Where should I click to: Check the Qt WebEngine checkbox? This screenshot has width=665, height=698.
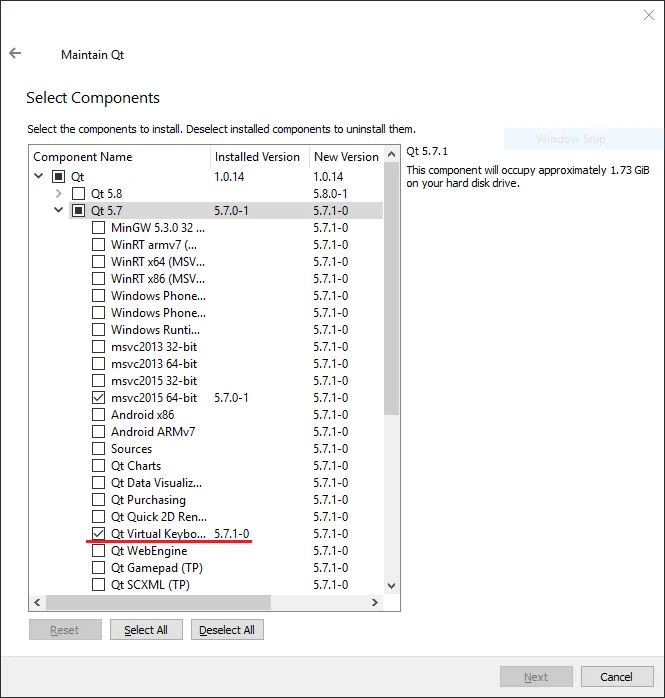tap(98, 551)
